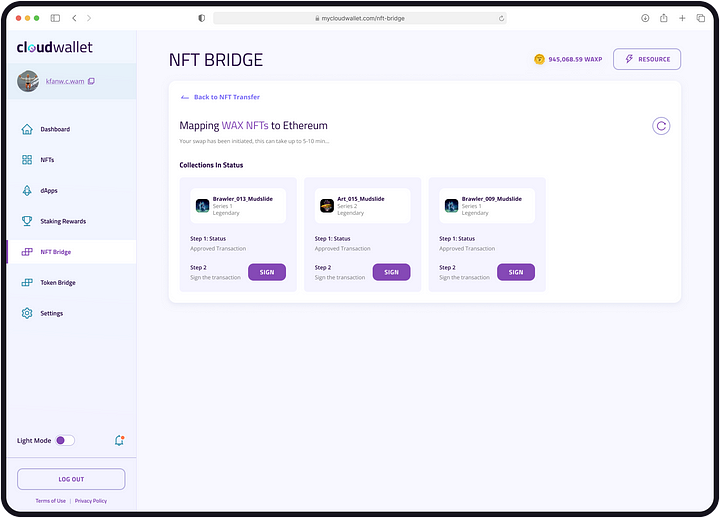Viewport: 720px width, 518px height.
Task: Open the Settings gear icon
Action: 27,313
